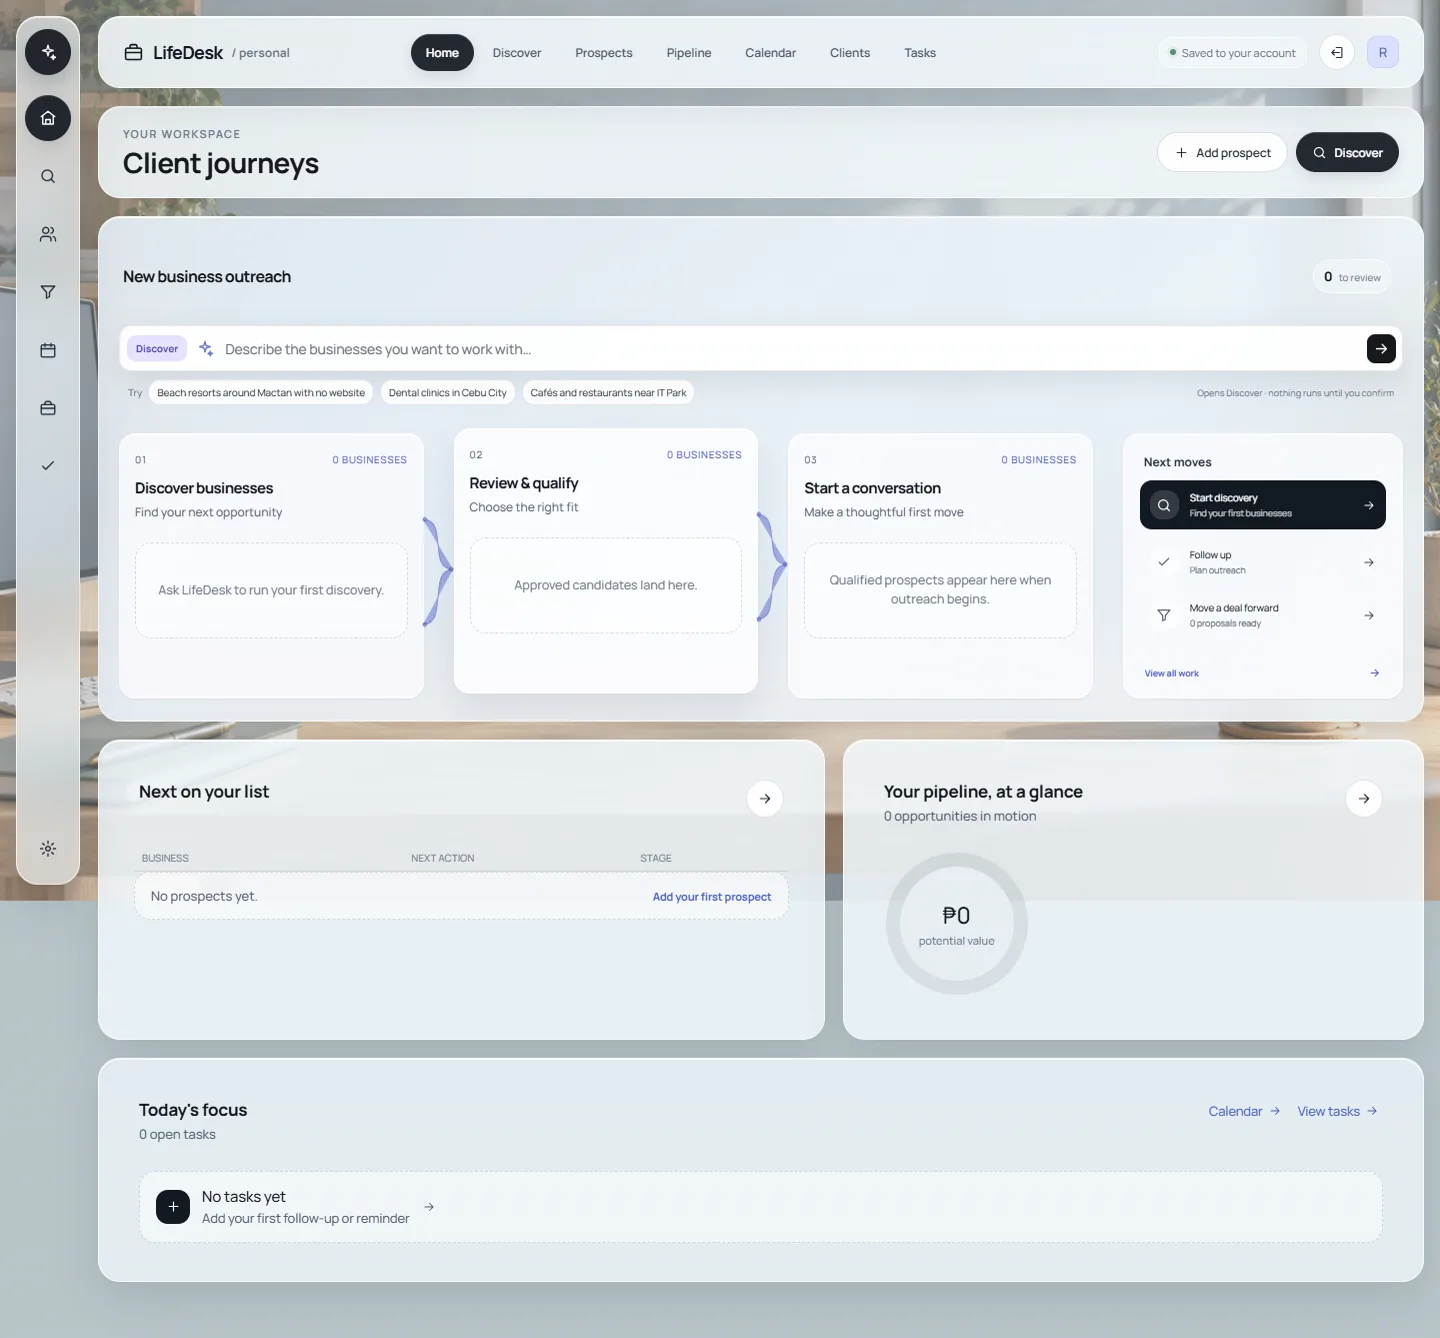Open pipeline at a glance arrow button
The height and width of the screenshot is (1338, 1440).
click(1364, 798)
